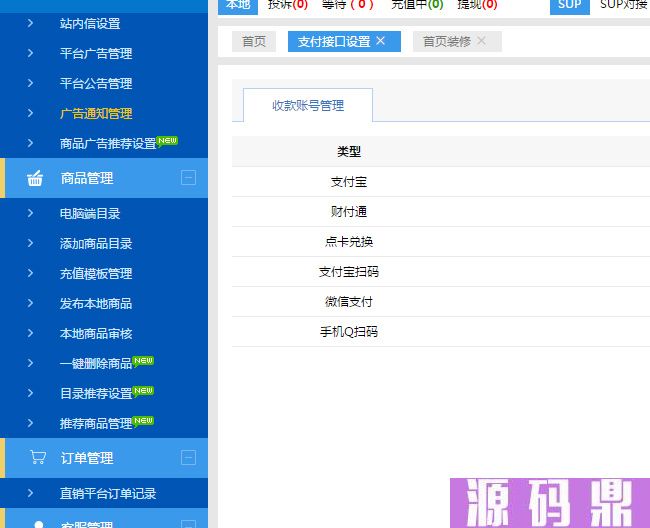Screen dimensions: 650x528
Task: Open 站内信设置 in the sidebar
Action: coord(90,24)
